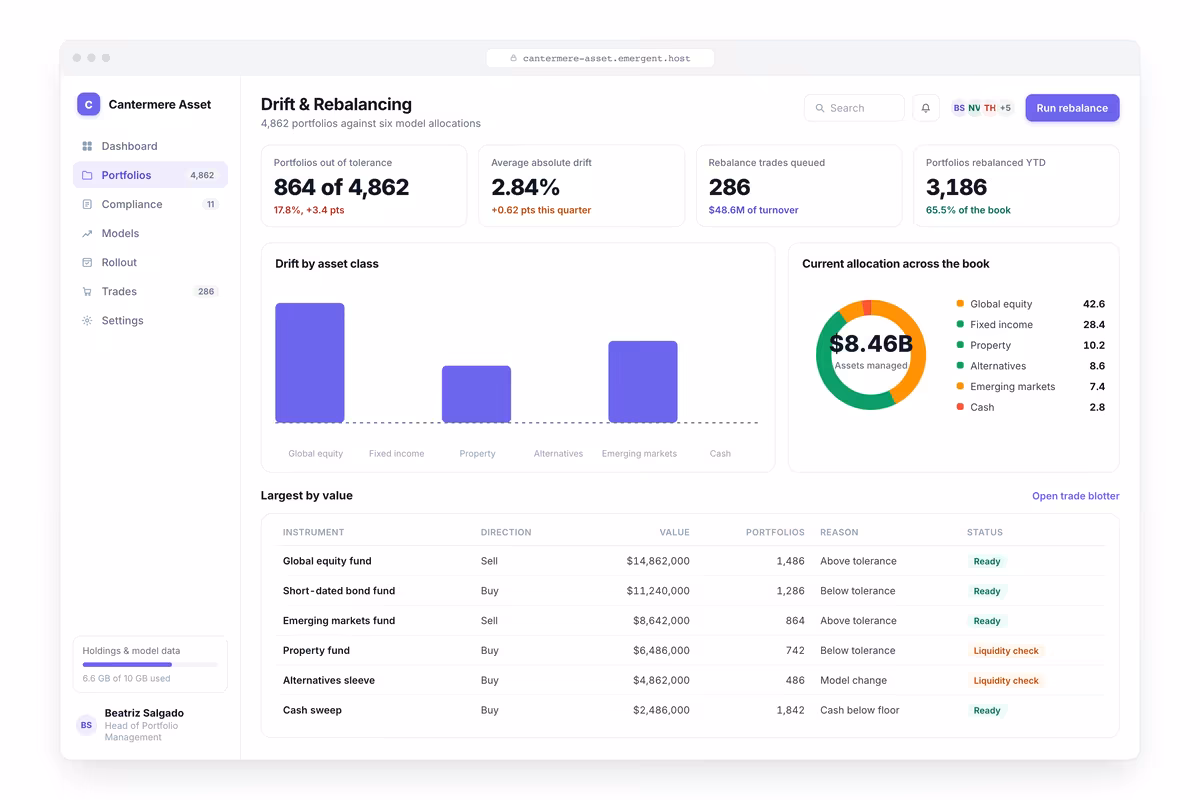
Task: Select the Property fund instrument
Action: coord(316,651)
